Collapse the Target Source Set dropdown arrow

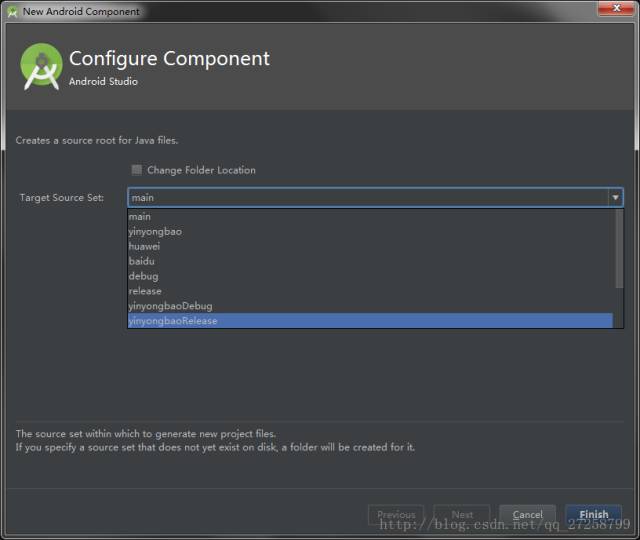(x=615, y=198)
